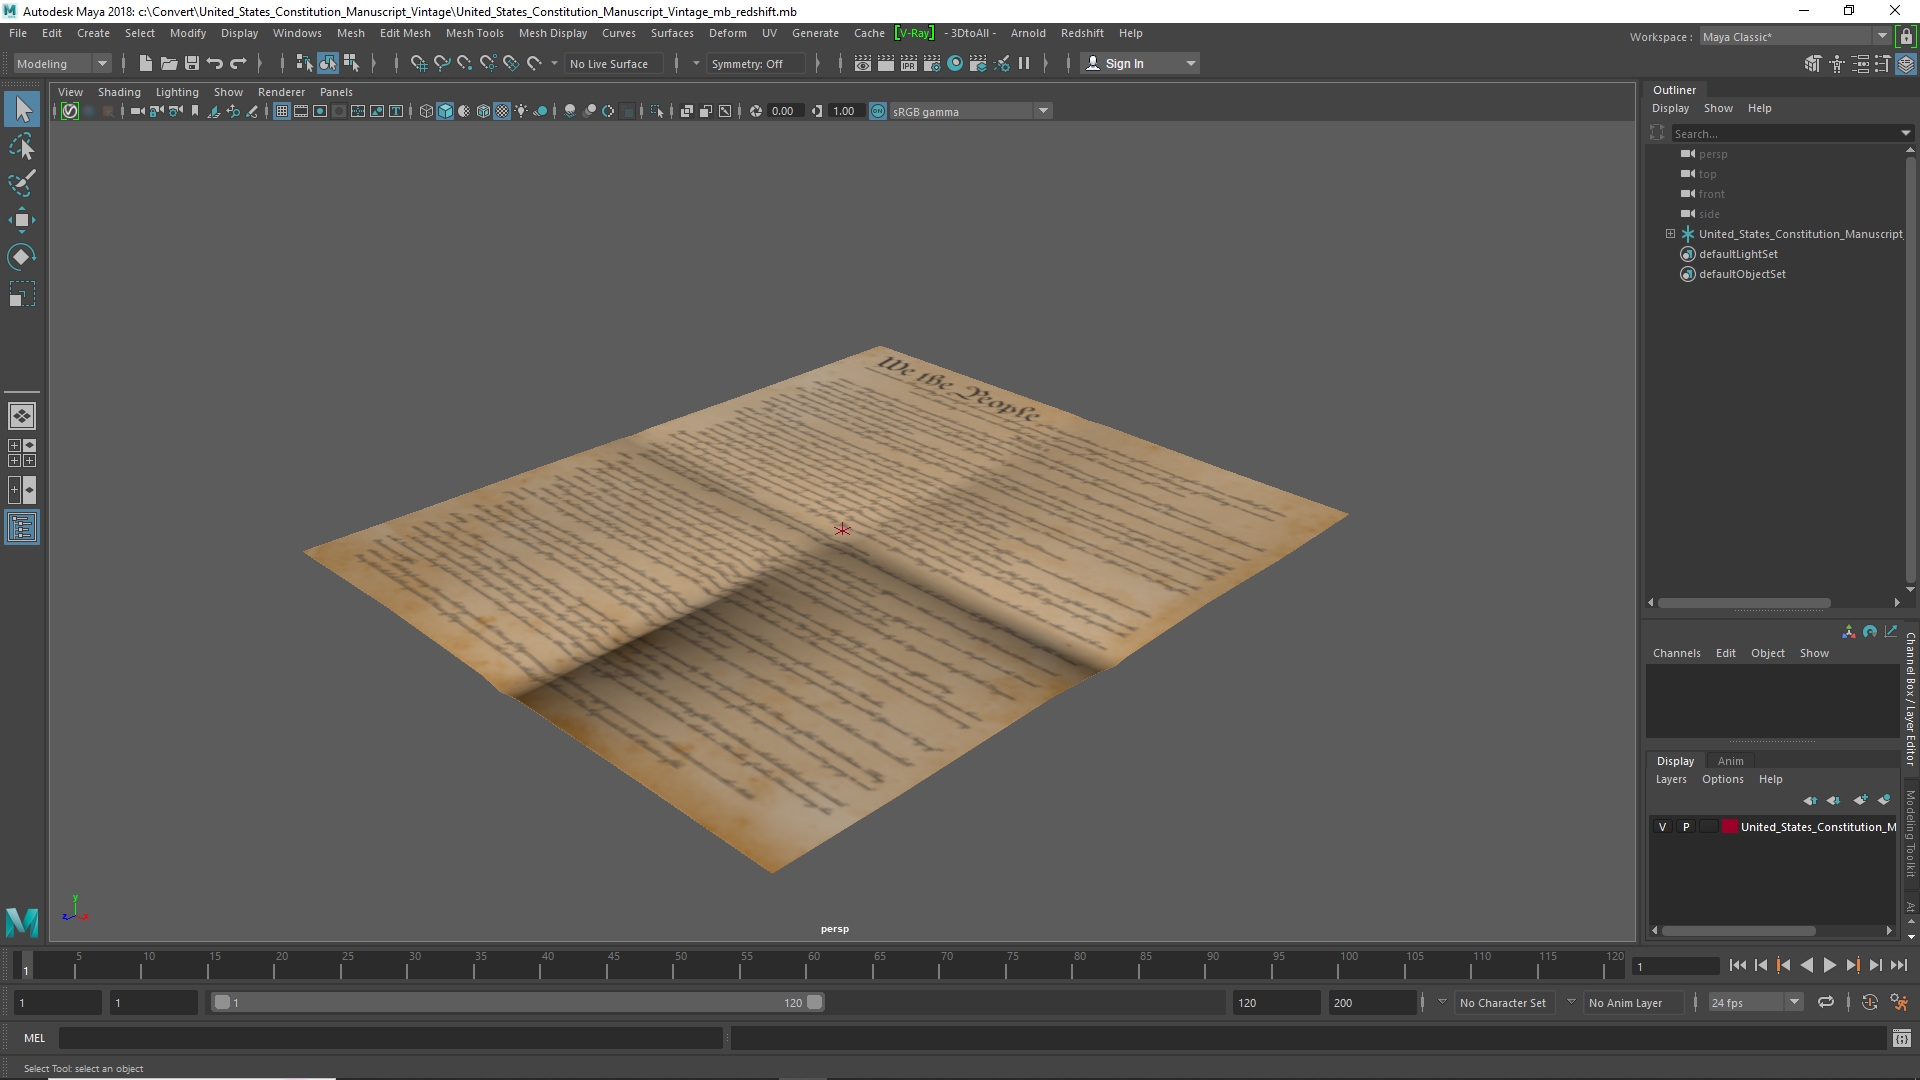Click the Outliner search field
Screen dimensions: 1920x1080
[x=1785, y=133]
